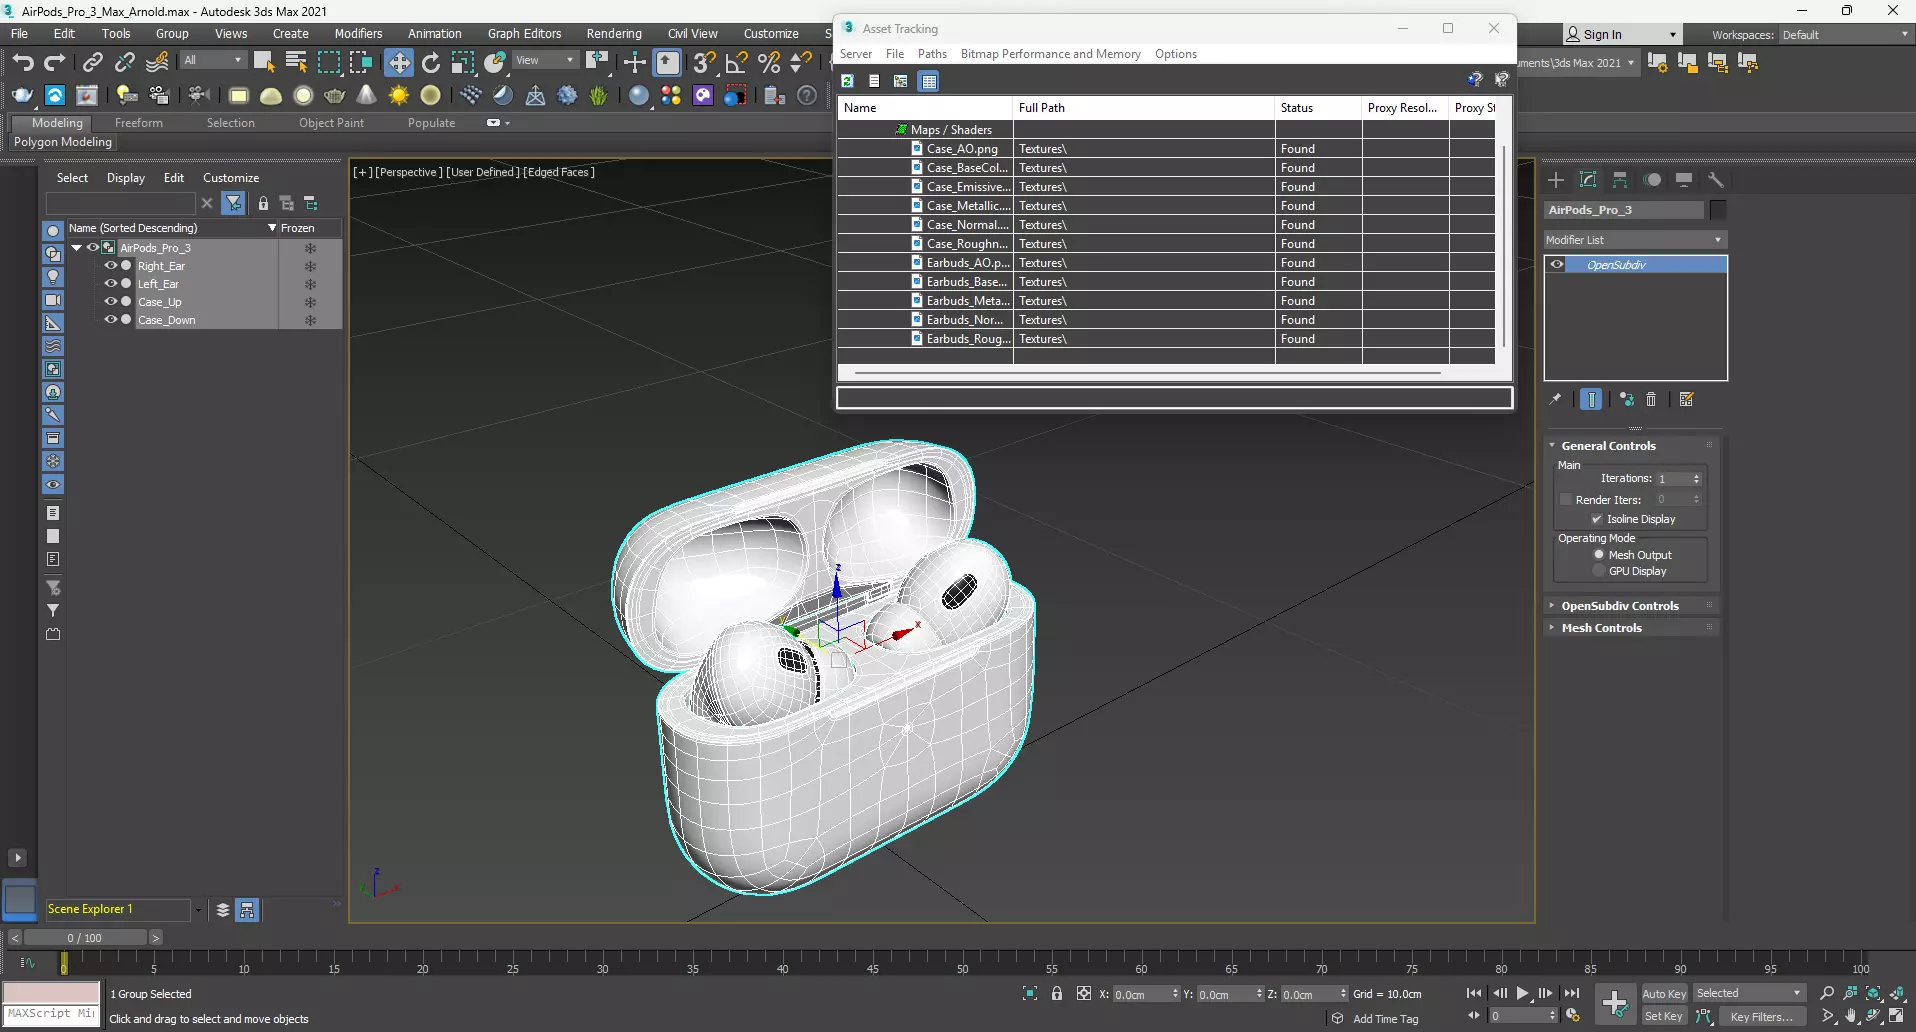1916x1032 pixels.
Task: Open the Display command panel tab
Action: pos(1685,180)
